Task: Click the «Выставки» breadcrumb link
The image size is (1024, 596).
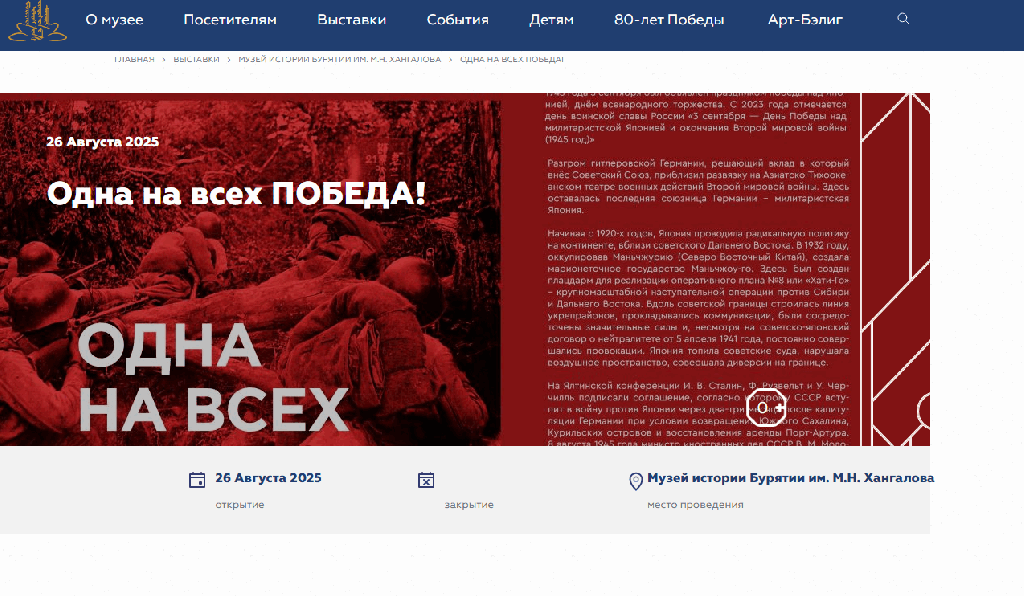Action: 196,60
